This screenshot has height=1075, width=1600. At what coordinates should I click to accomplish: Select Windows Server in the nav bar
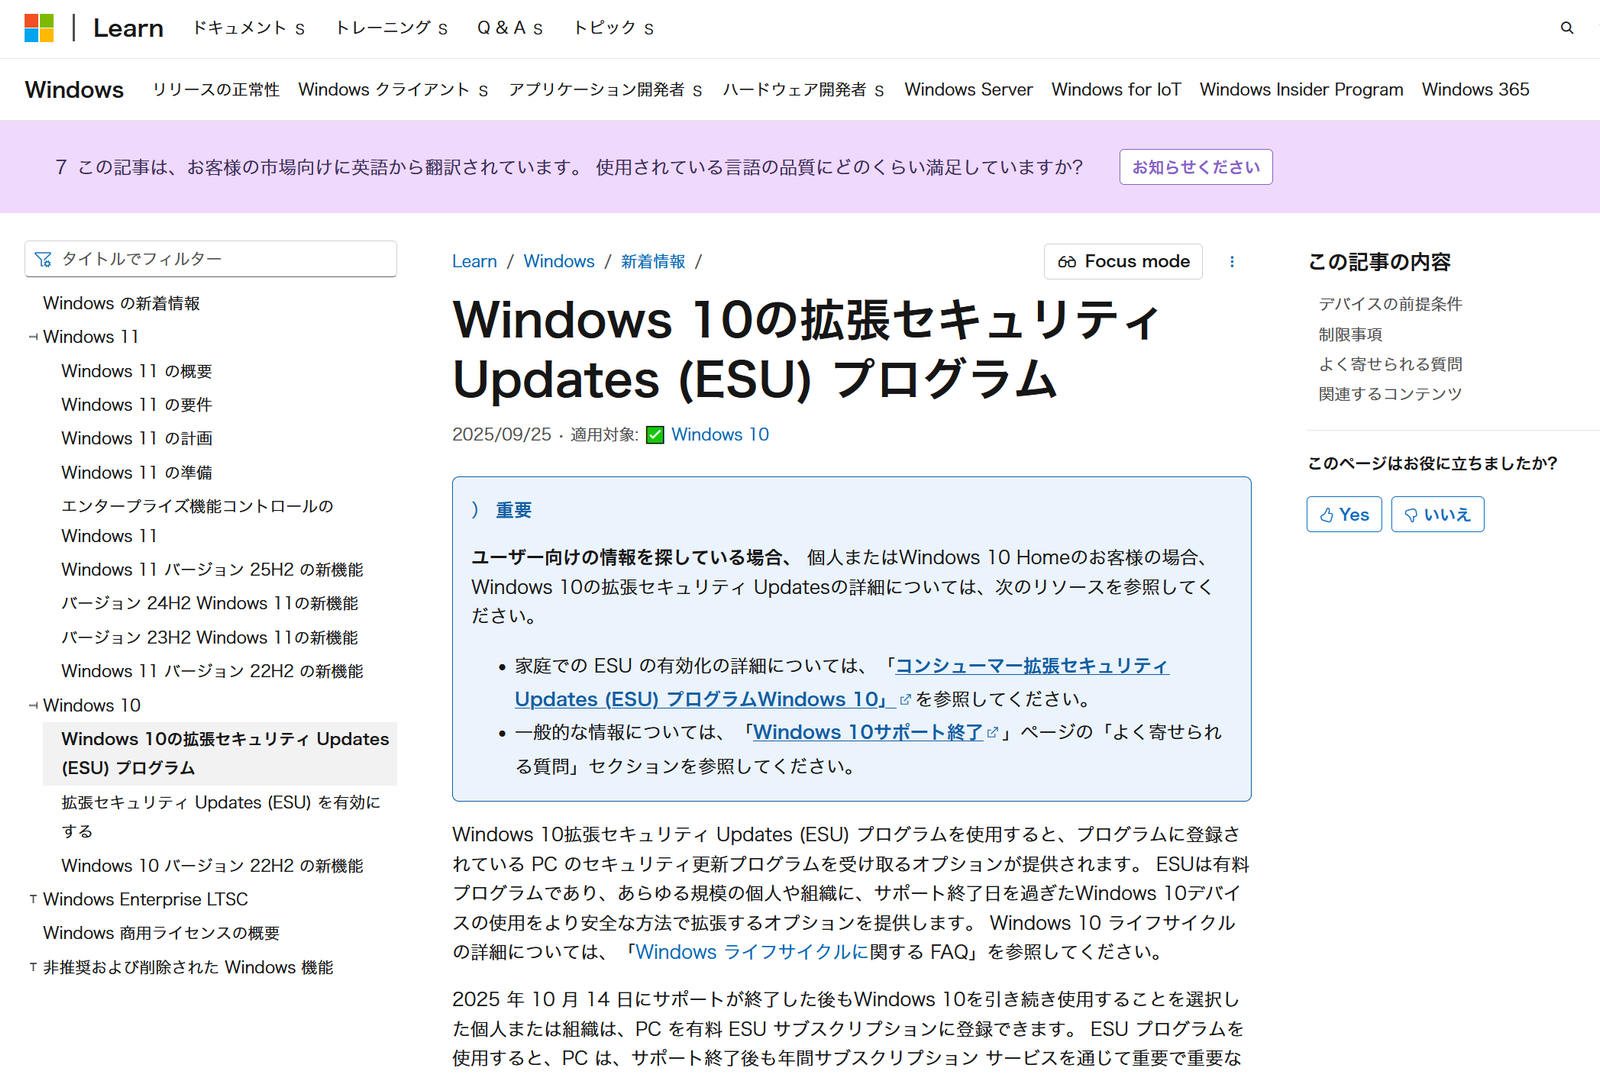[x=968, y=90]
